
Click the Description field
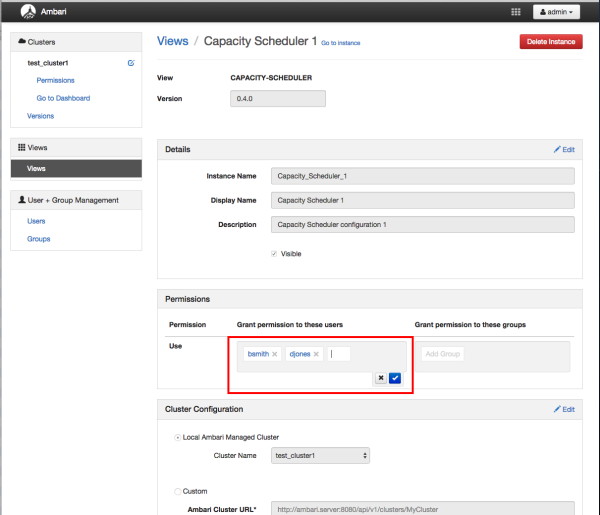(x=422, y=225)
